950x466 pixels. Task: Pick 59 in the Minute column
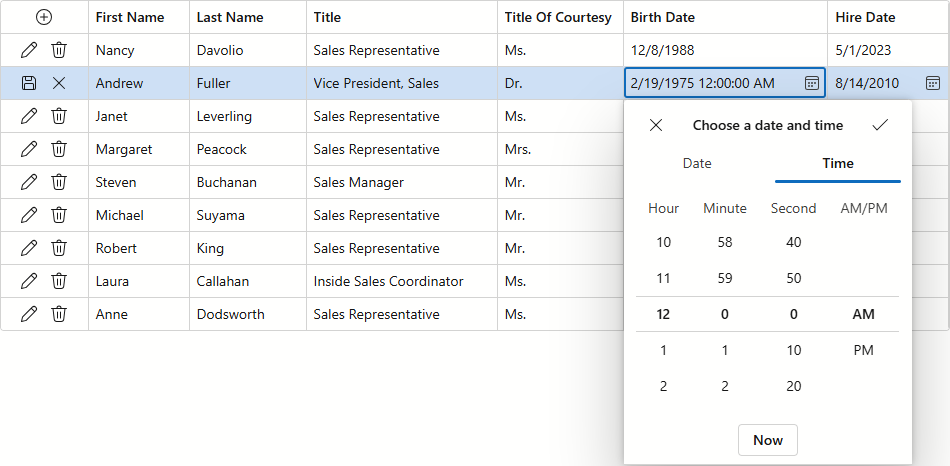[x=725, y=278]
